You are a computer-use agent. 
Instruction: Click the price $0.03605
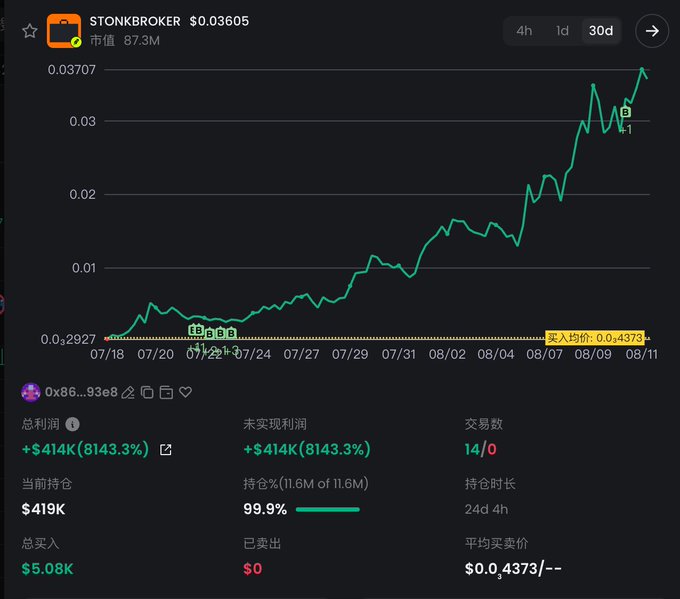(x=219, y=21)
